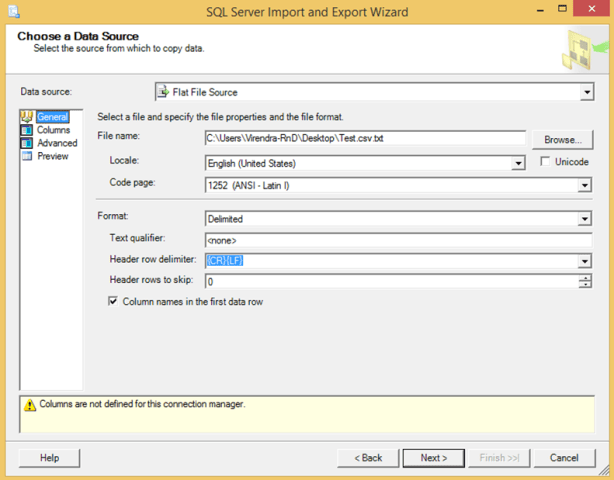Viewport: 614px width, 480px height.
Task: Click the General page icon
Action: click(27, 117)
